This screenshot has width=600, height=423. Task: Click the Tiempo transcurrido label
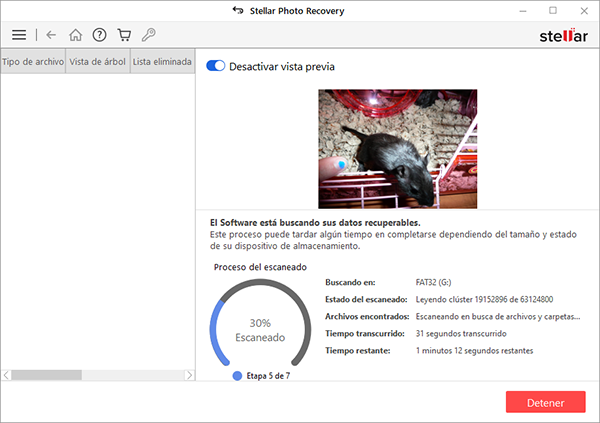tap(365, 334)
